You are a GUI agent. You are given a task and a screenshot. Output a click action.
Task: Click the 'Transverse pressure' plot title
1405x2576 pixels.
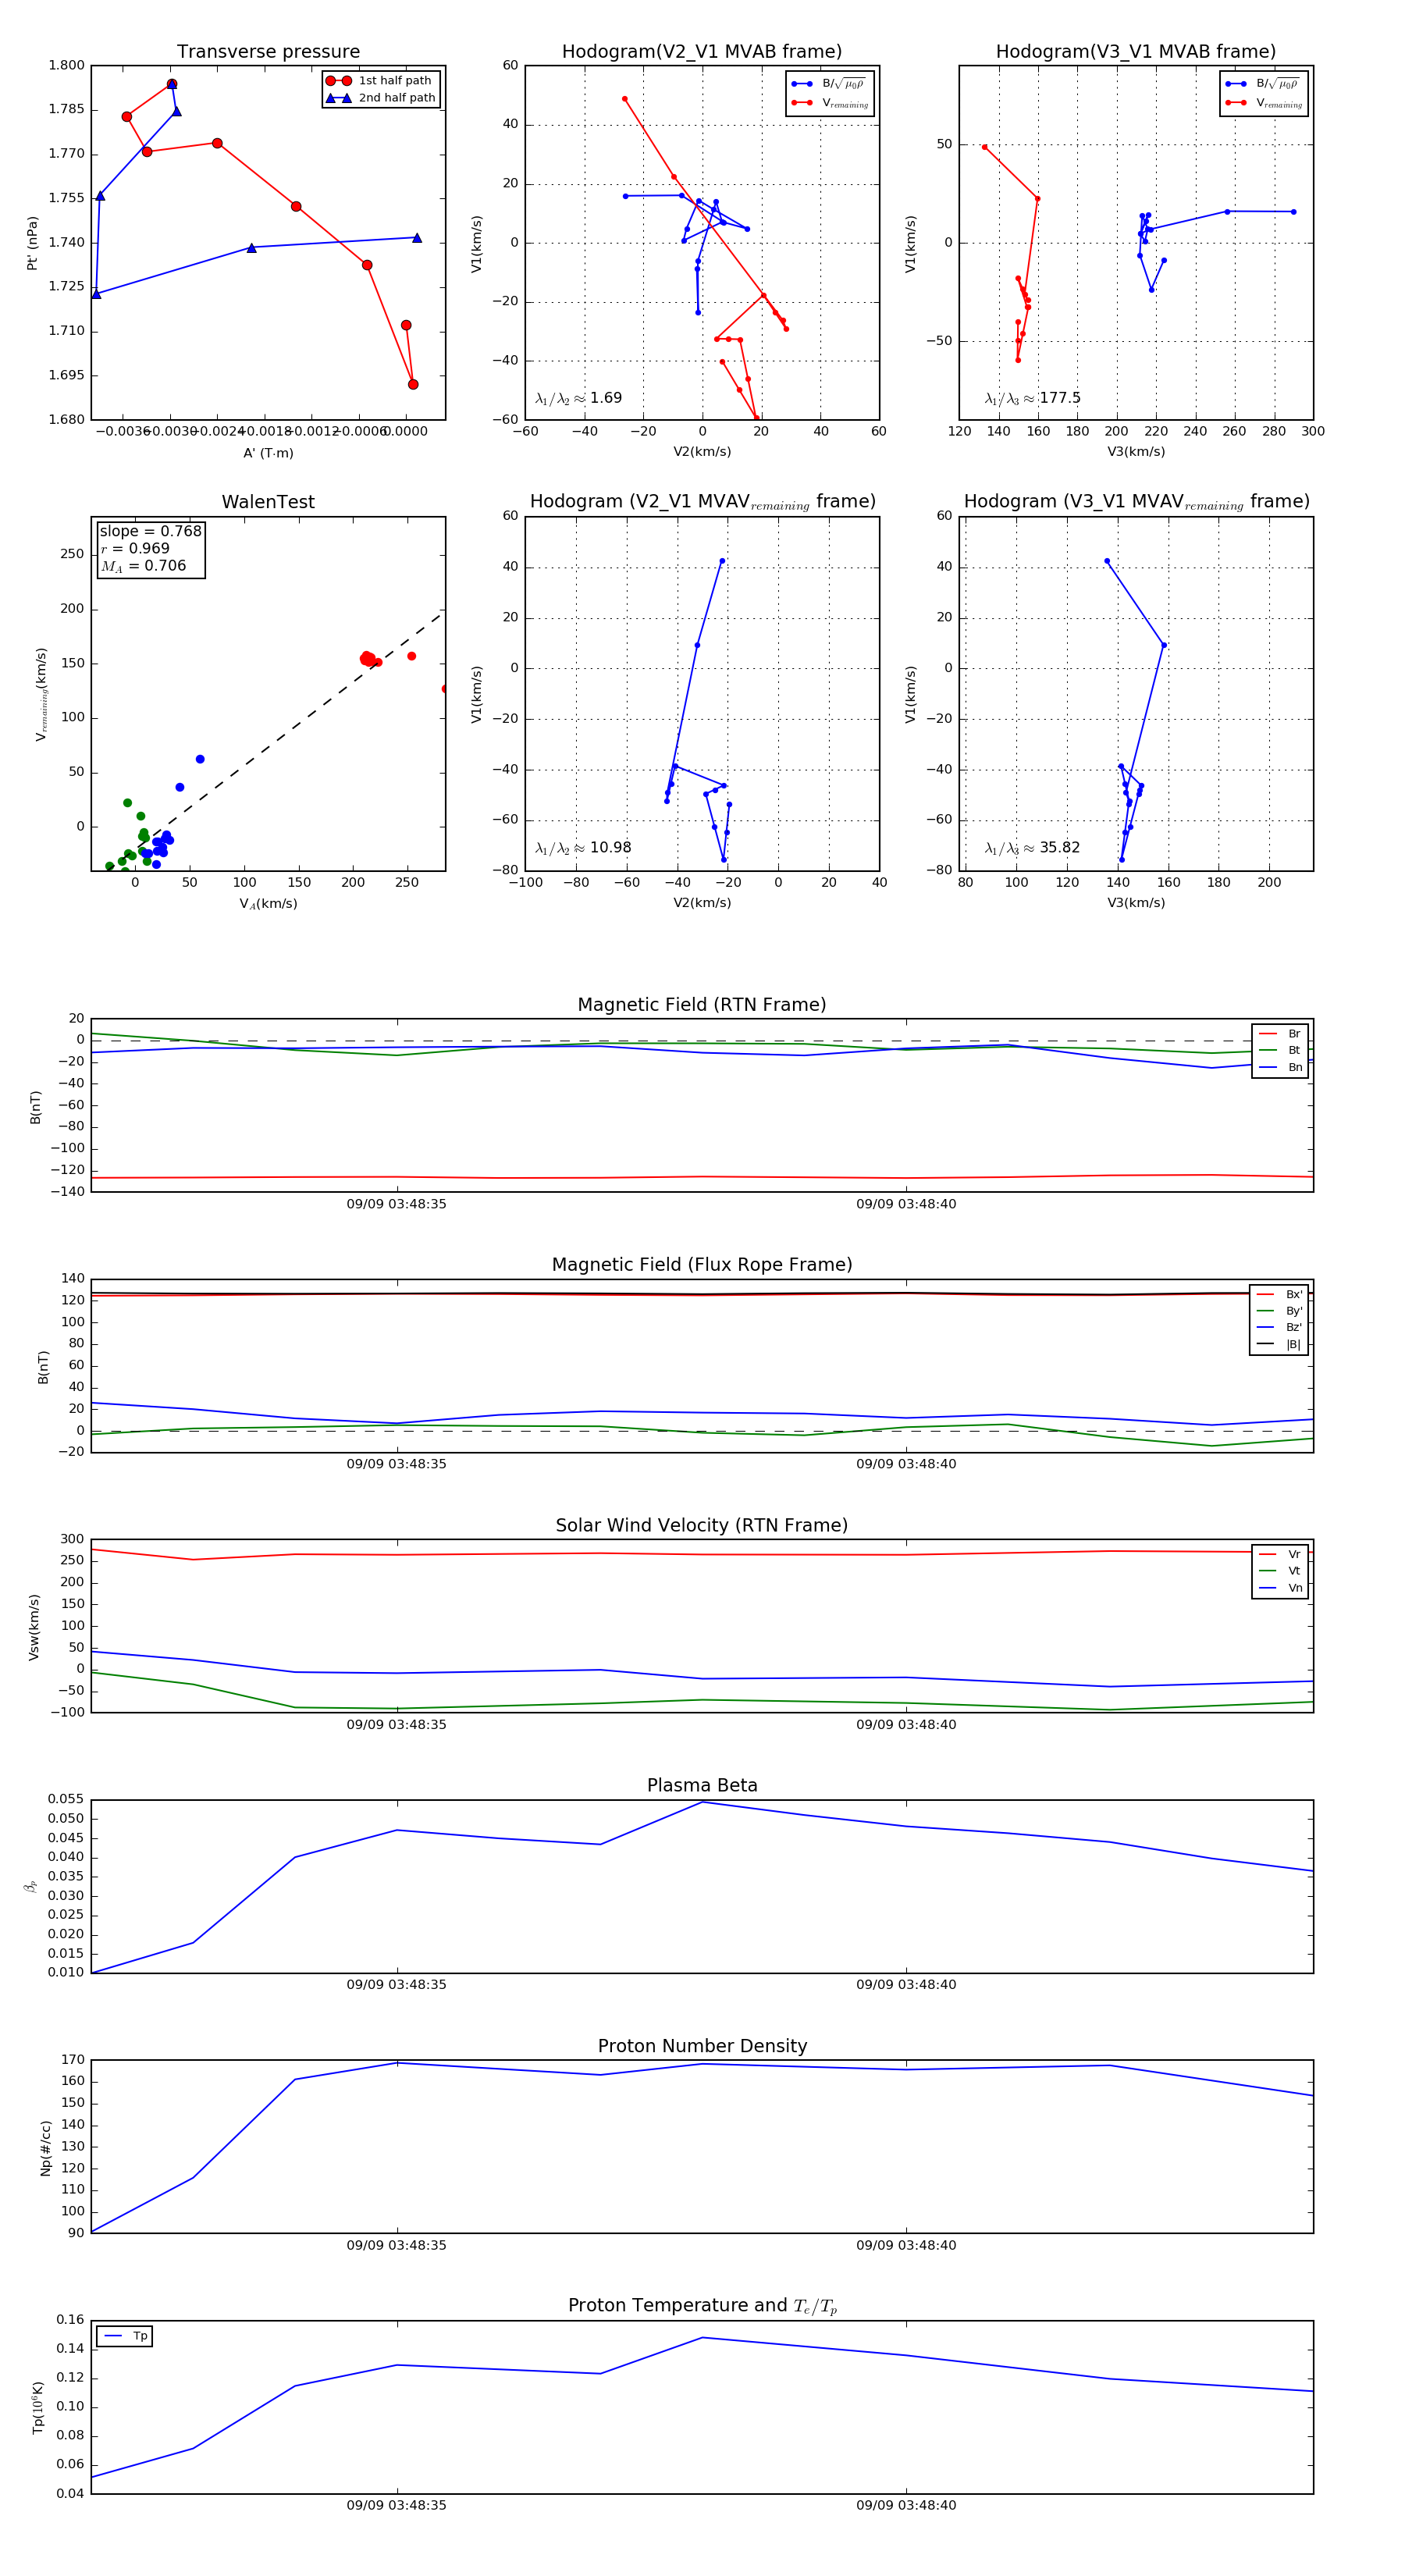[x=268, y=52]
